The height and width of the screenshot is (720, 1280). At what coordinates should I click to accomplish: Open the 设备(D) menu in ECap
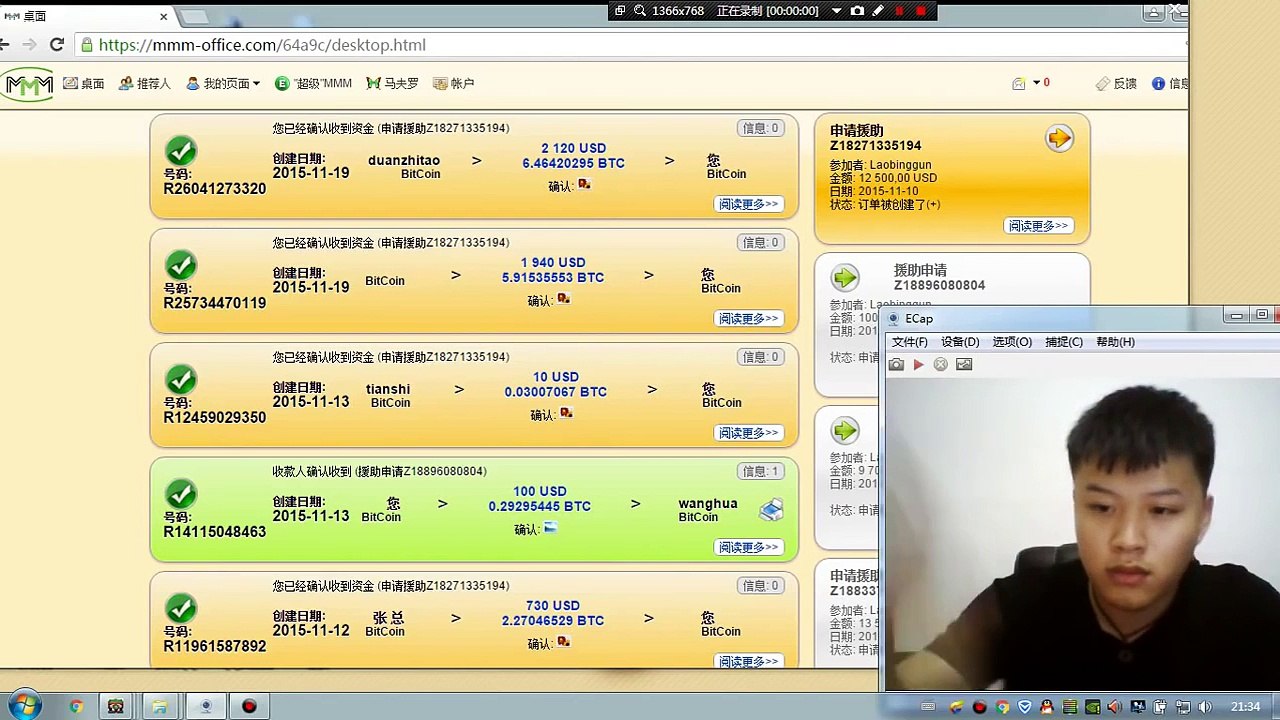click(960, 342)
